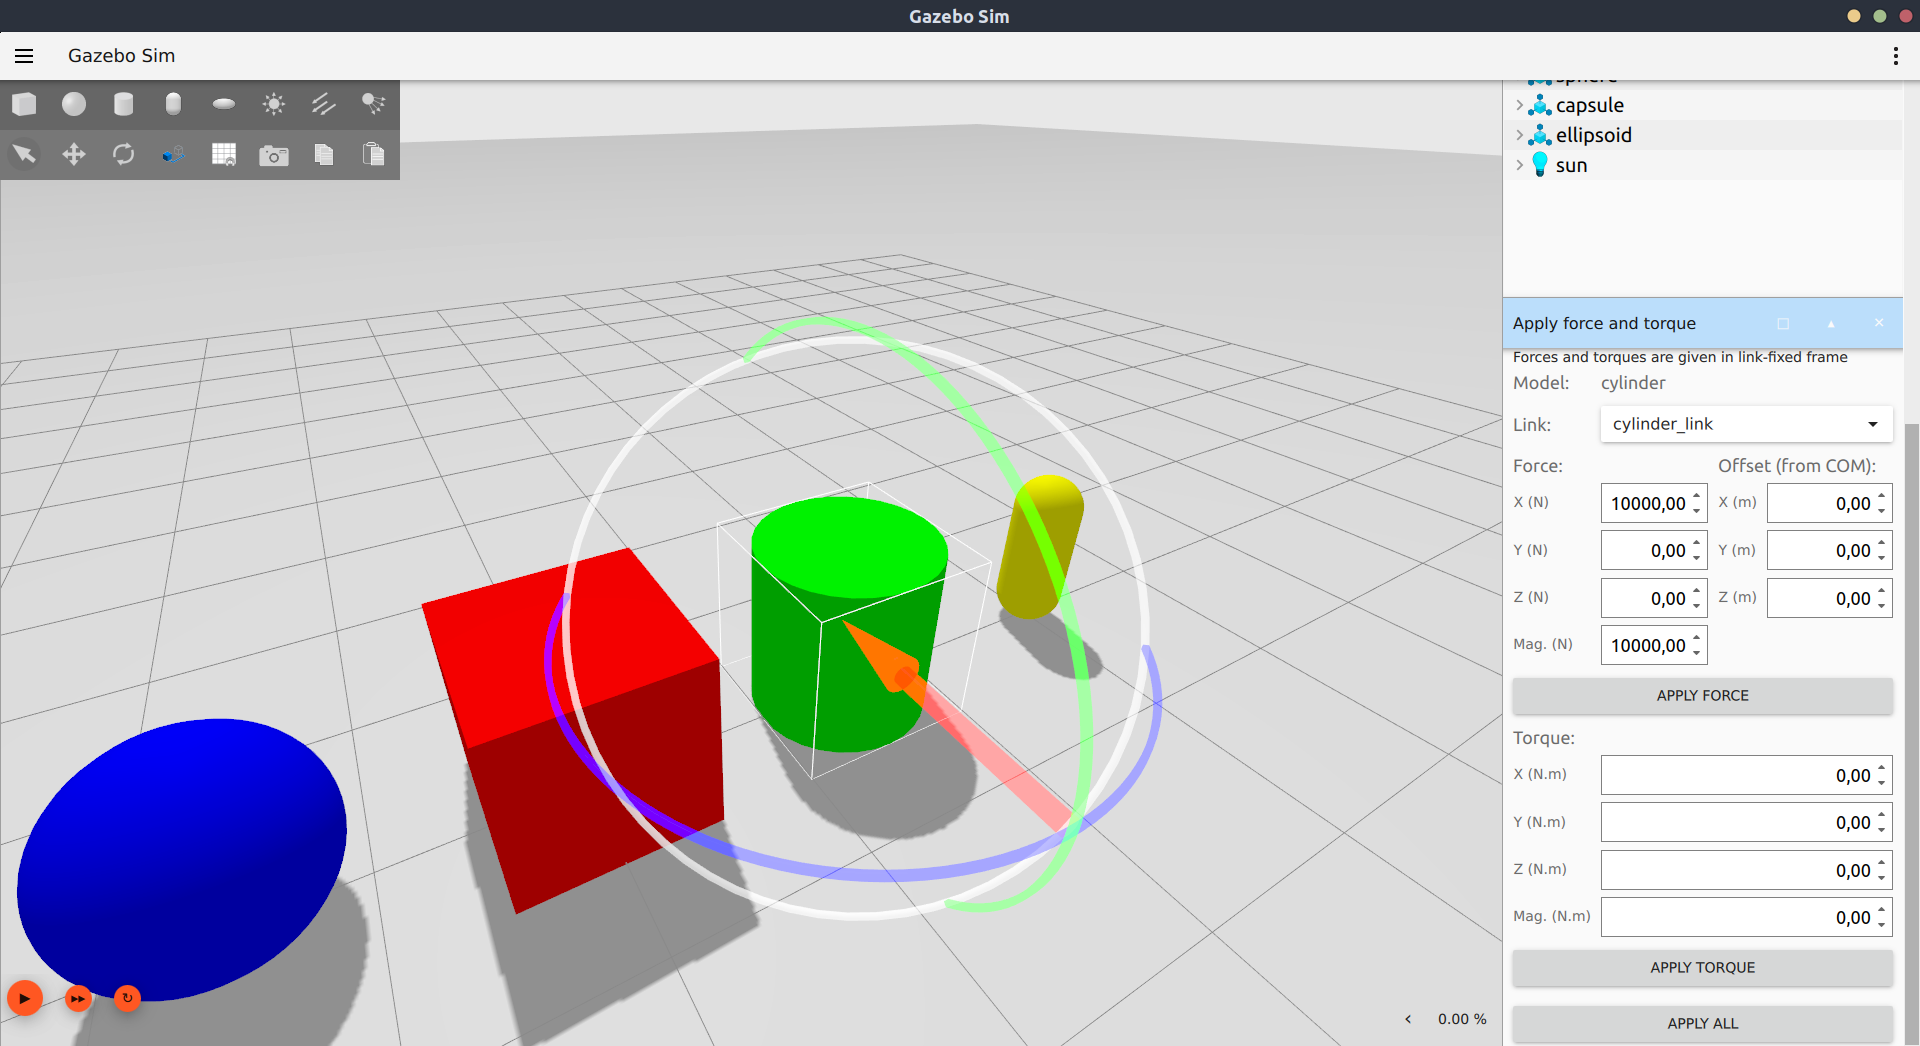Activate the rotate tool
1920x1046 pixels.
(x=124, y=154)
